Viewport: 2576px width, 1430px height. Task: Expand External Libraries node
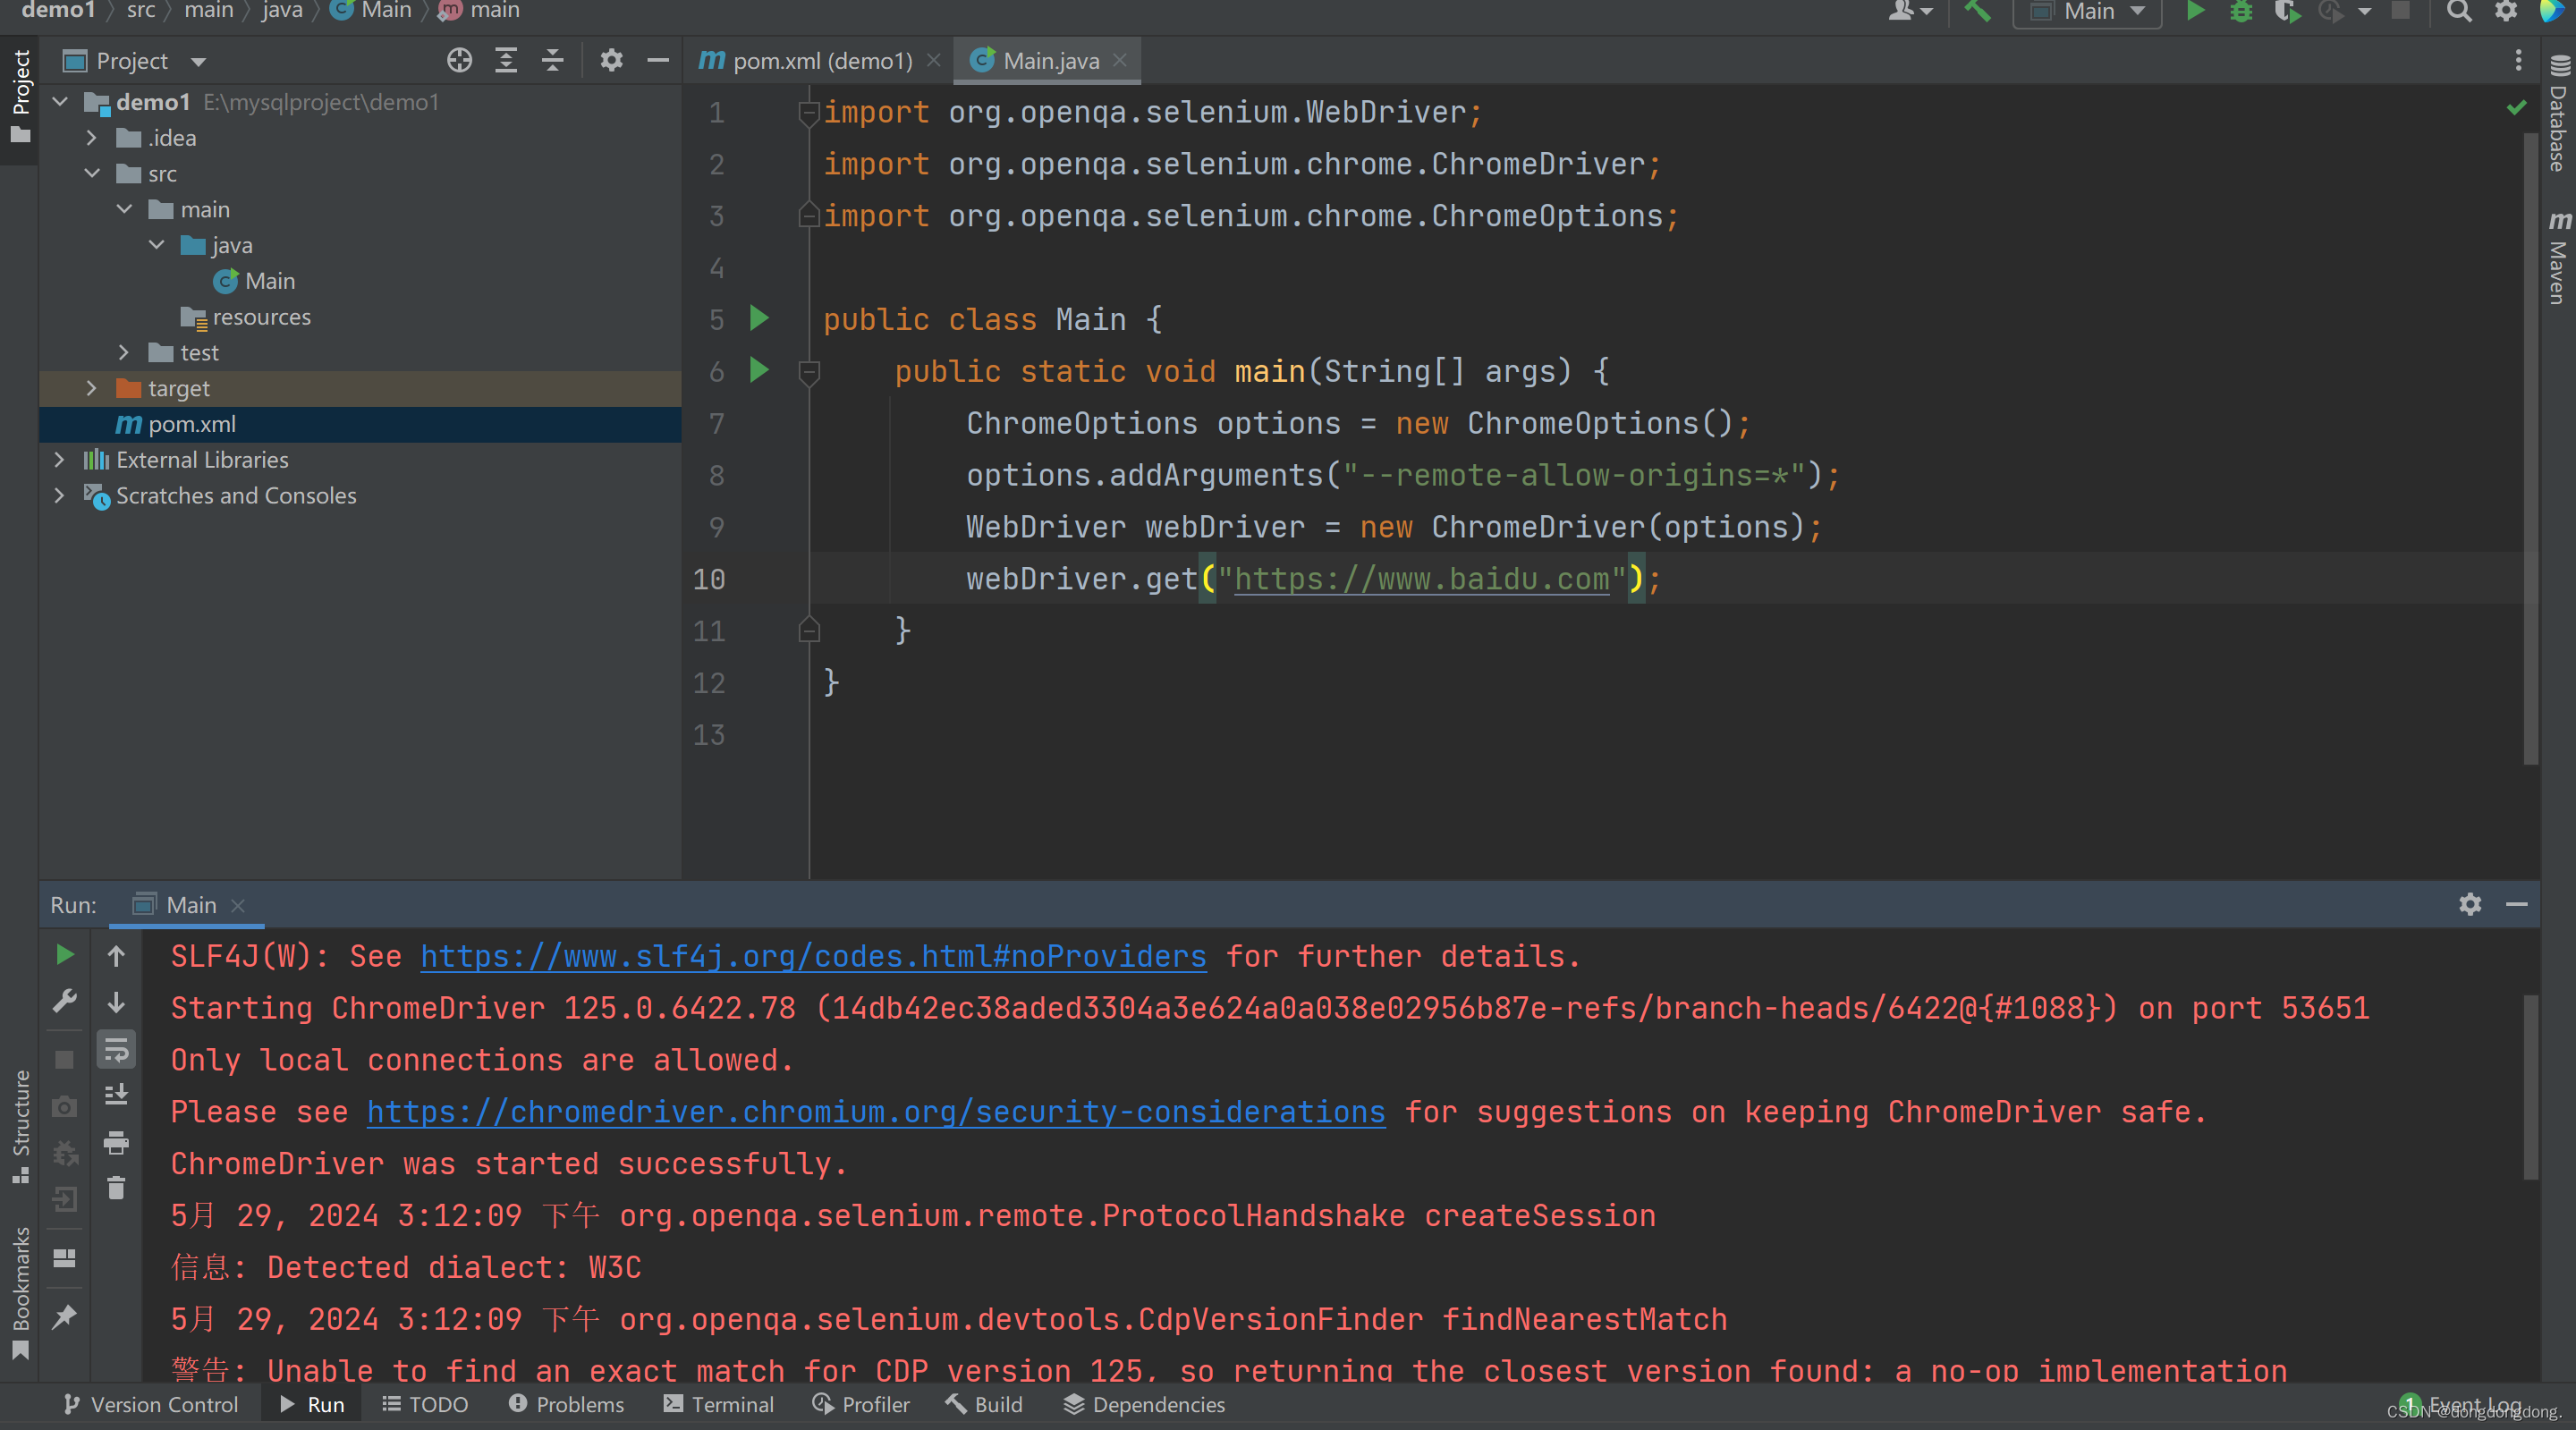59,460
